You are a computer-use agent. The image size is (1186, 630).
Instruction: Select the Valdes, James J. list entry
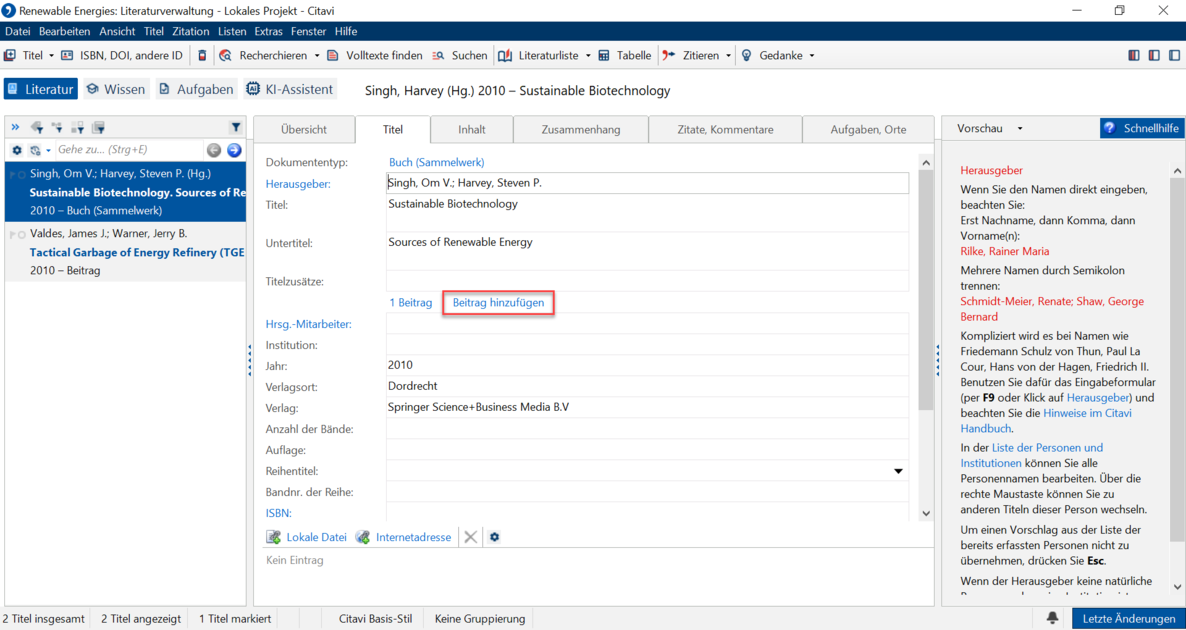point(126,251)
